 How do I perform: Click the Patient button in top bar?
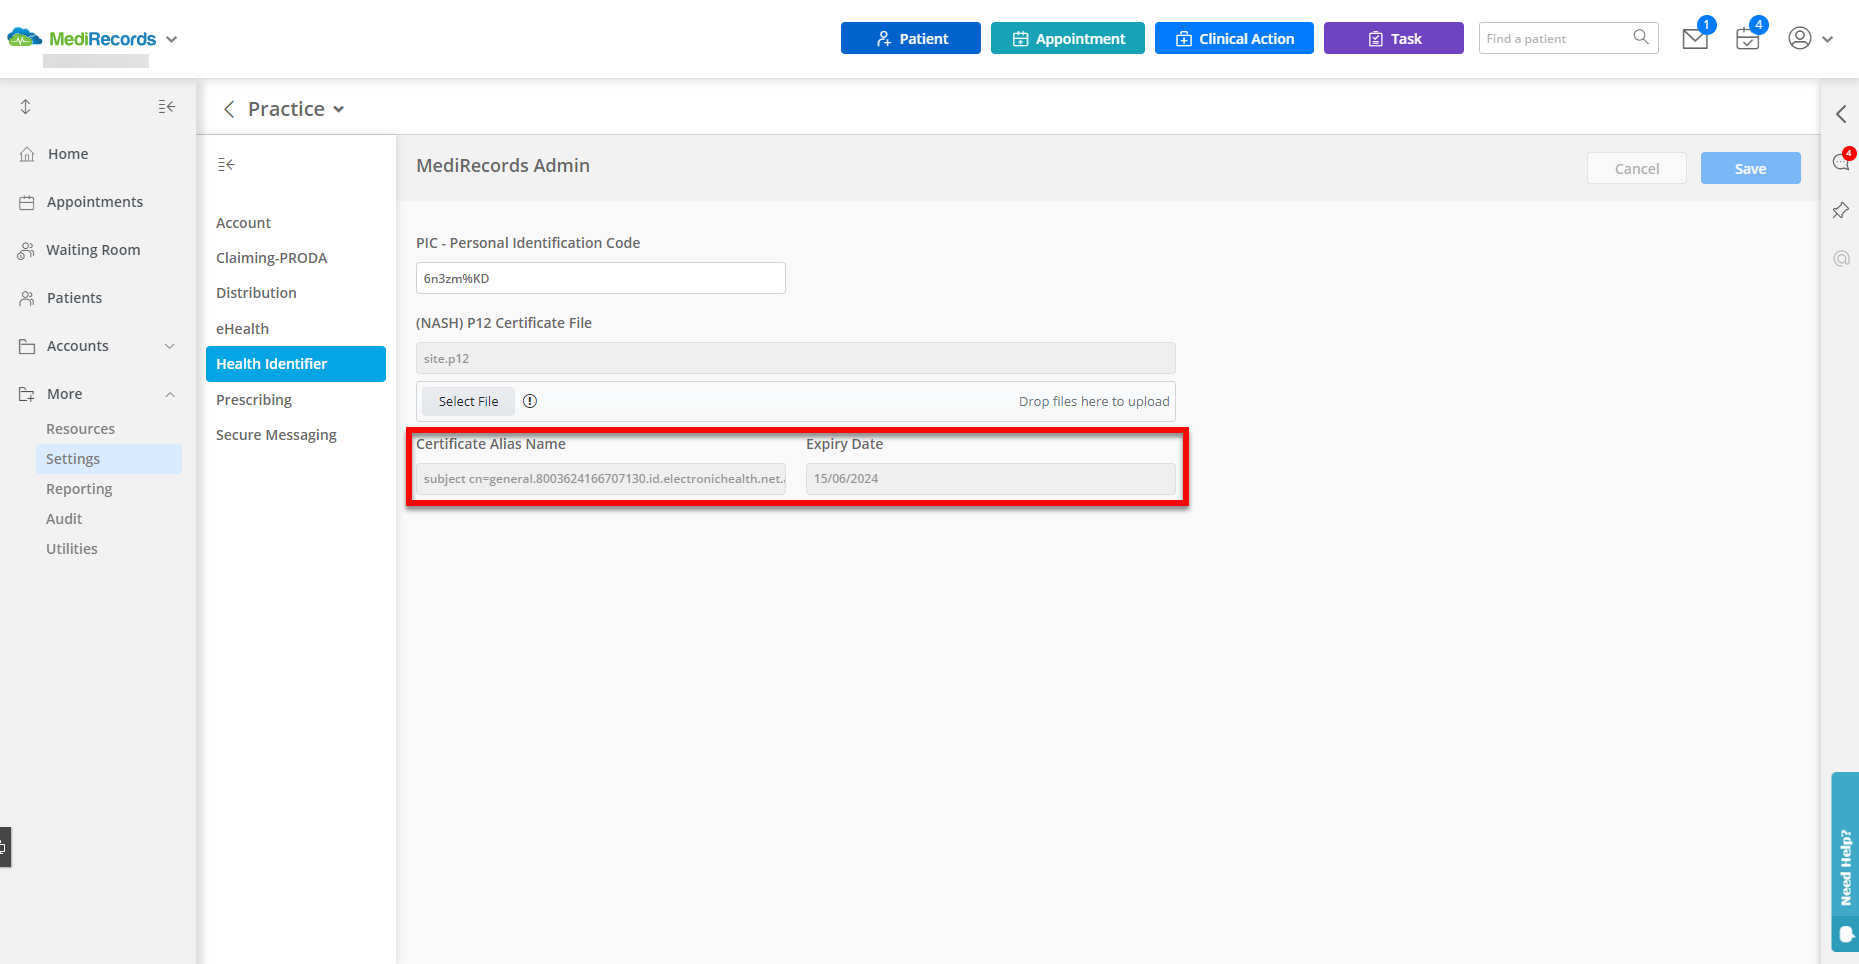(x=911, y=38)
